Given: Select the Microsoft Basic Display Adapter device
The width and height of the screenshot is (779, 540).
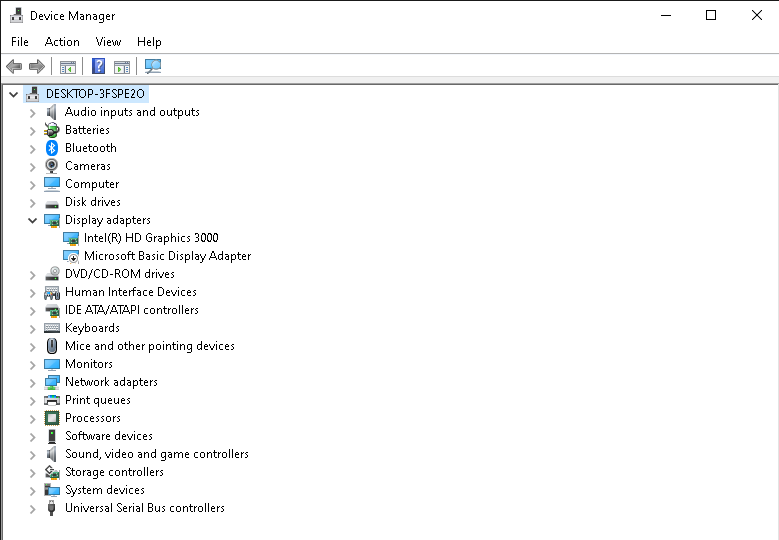Looking at the screenshot, I should tap(167, 256).
